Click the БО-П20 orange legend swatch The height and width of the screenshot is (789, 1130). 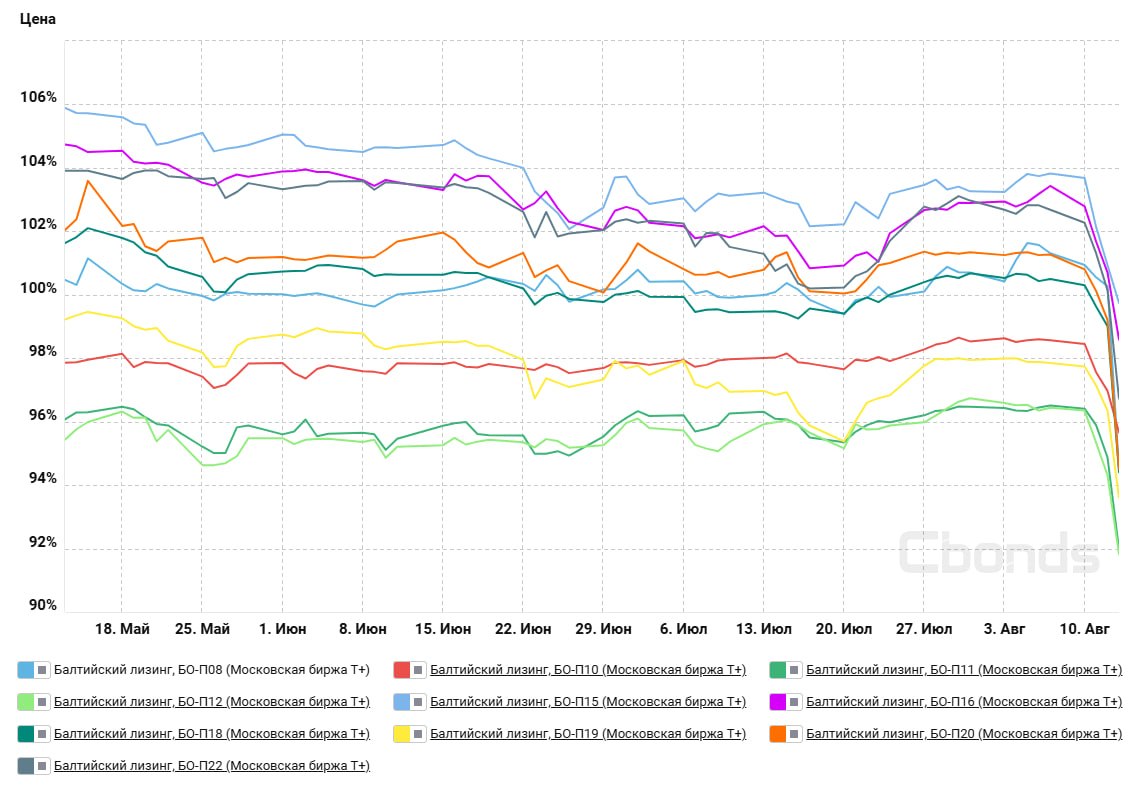pyautogui.click(x=786, y=734)
